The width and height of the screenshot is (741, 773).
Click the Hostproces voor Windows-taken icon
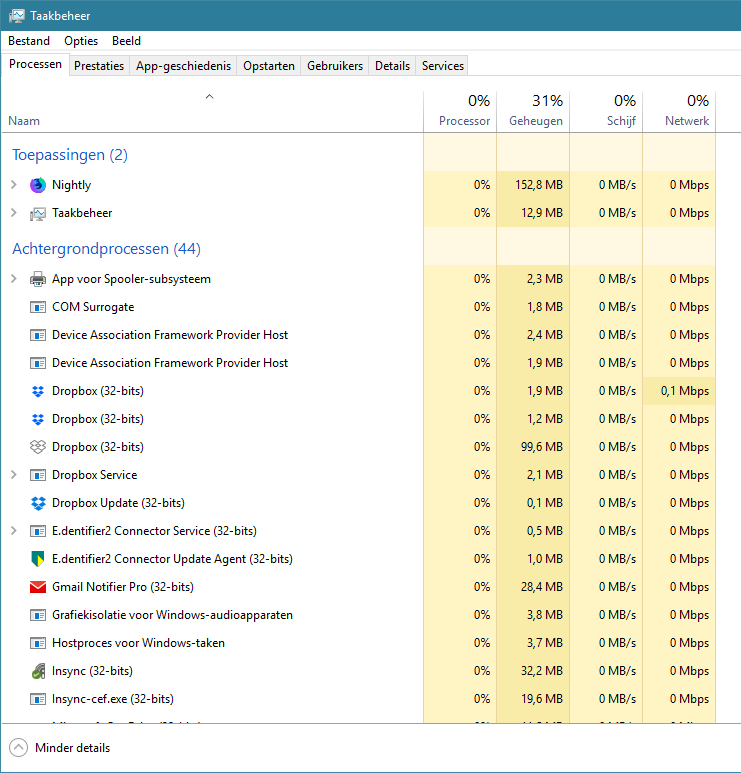pyautogui.click(x=38, y=643)
